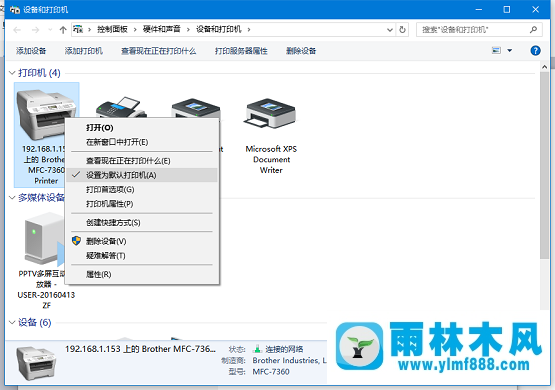Select 疑难解答(T) menu entry
Viewport: 555px width, 390px height.
pyautogui.click(x=142, y=256)
